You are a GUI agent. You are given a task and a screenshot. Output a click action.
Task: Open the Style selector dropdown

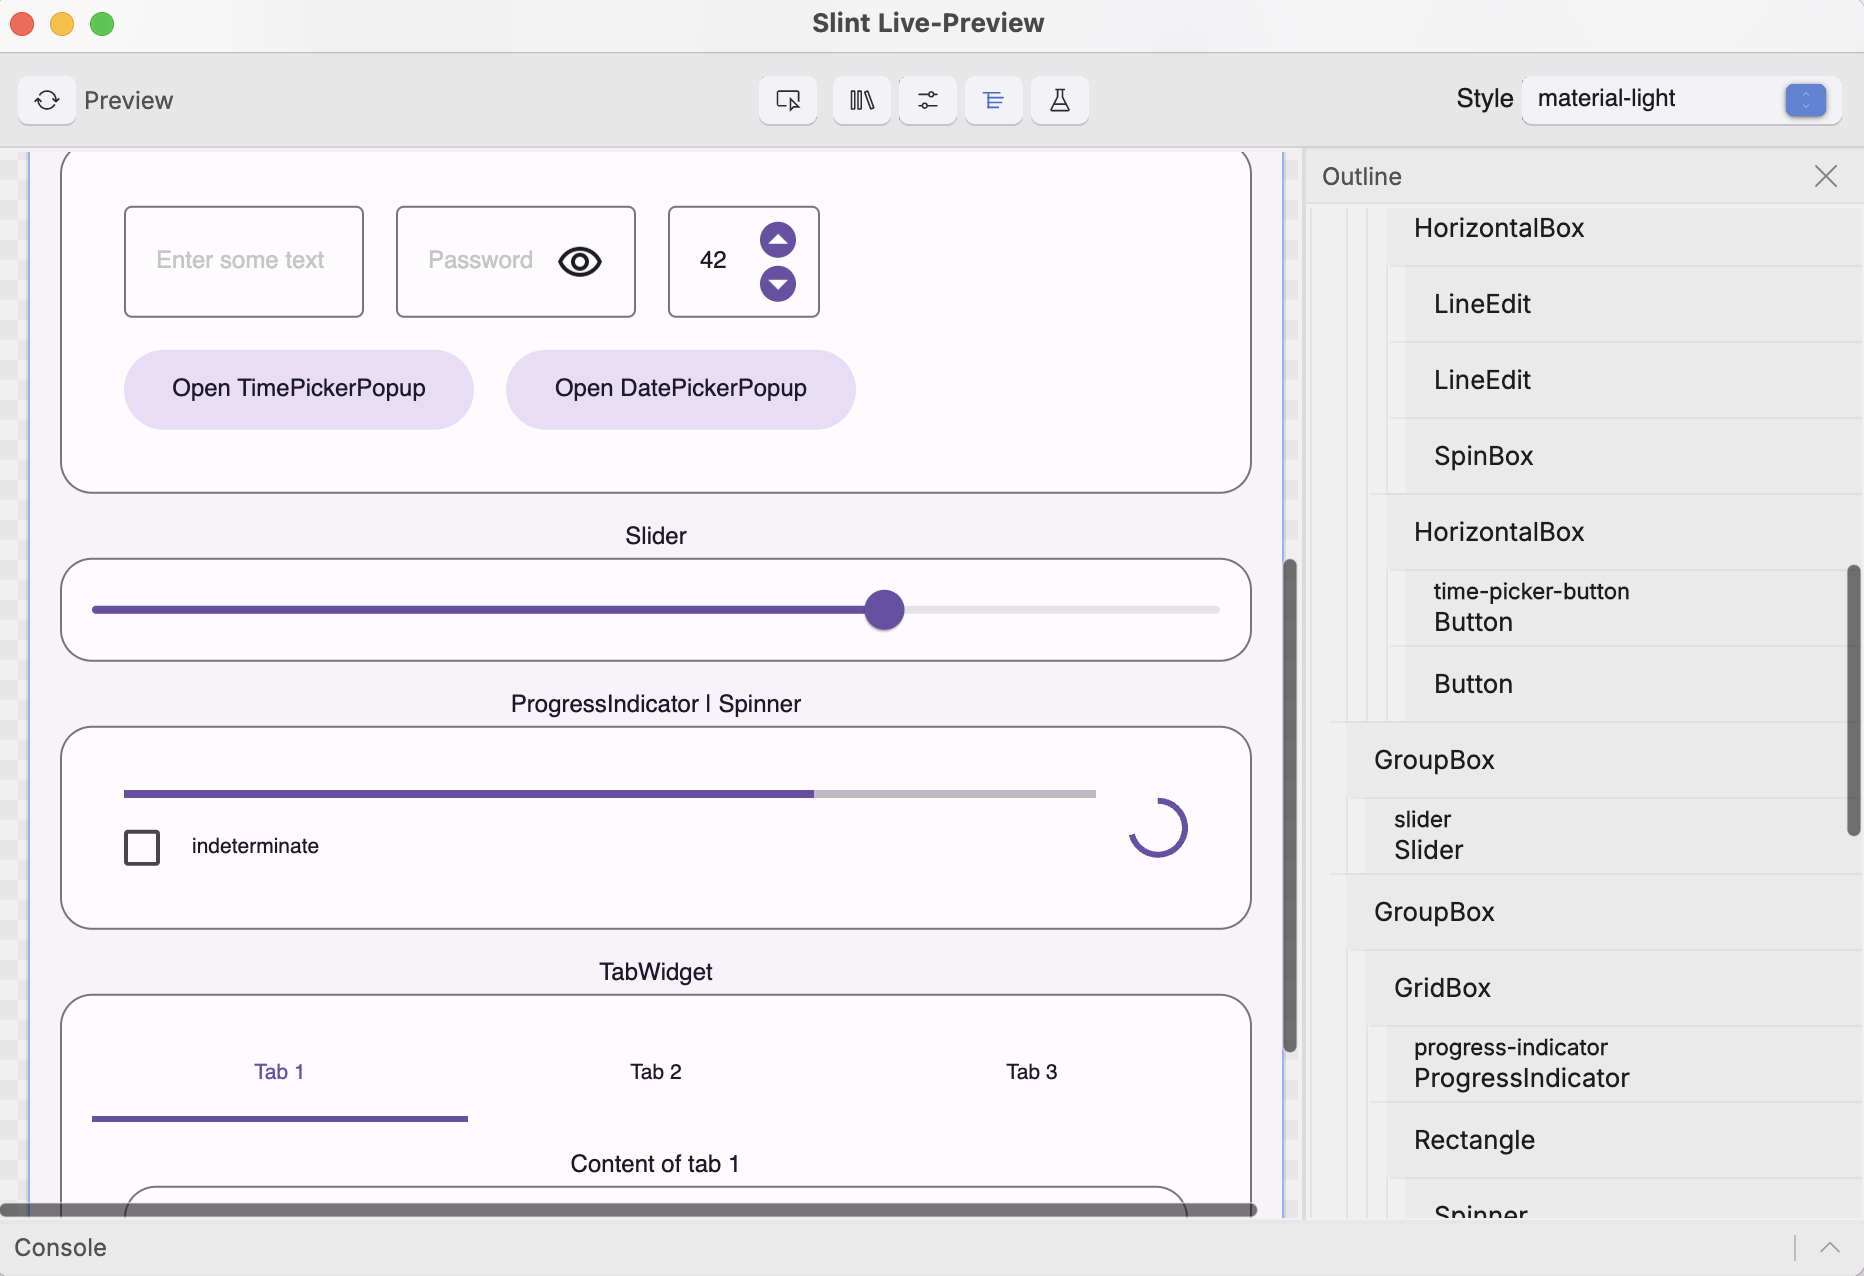[x=1804, y=100]
